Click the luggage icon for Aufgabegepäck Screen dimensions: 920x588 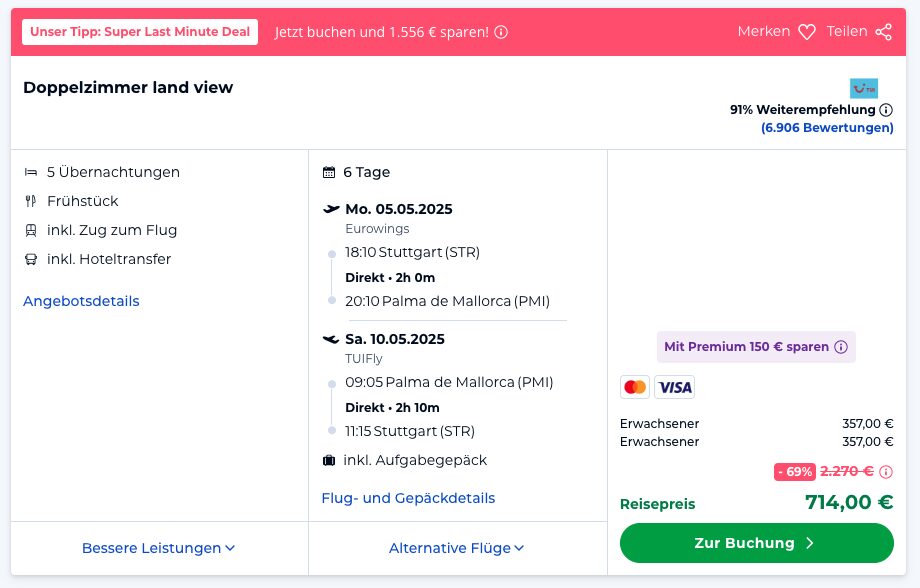(x=329, y=461)
